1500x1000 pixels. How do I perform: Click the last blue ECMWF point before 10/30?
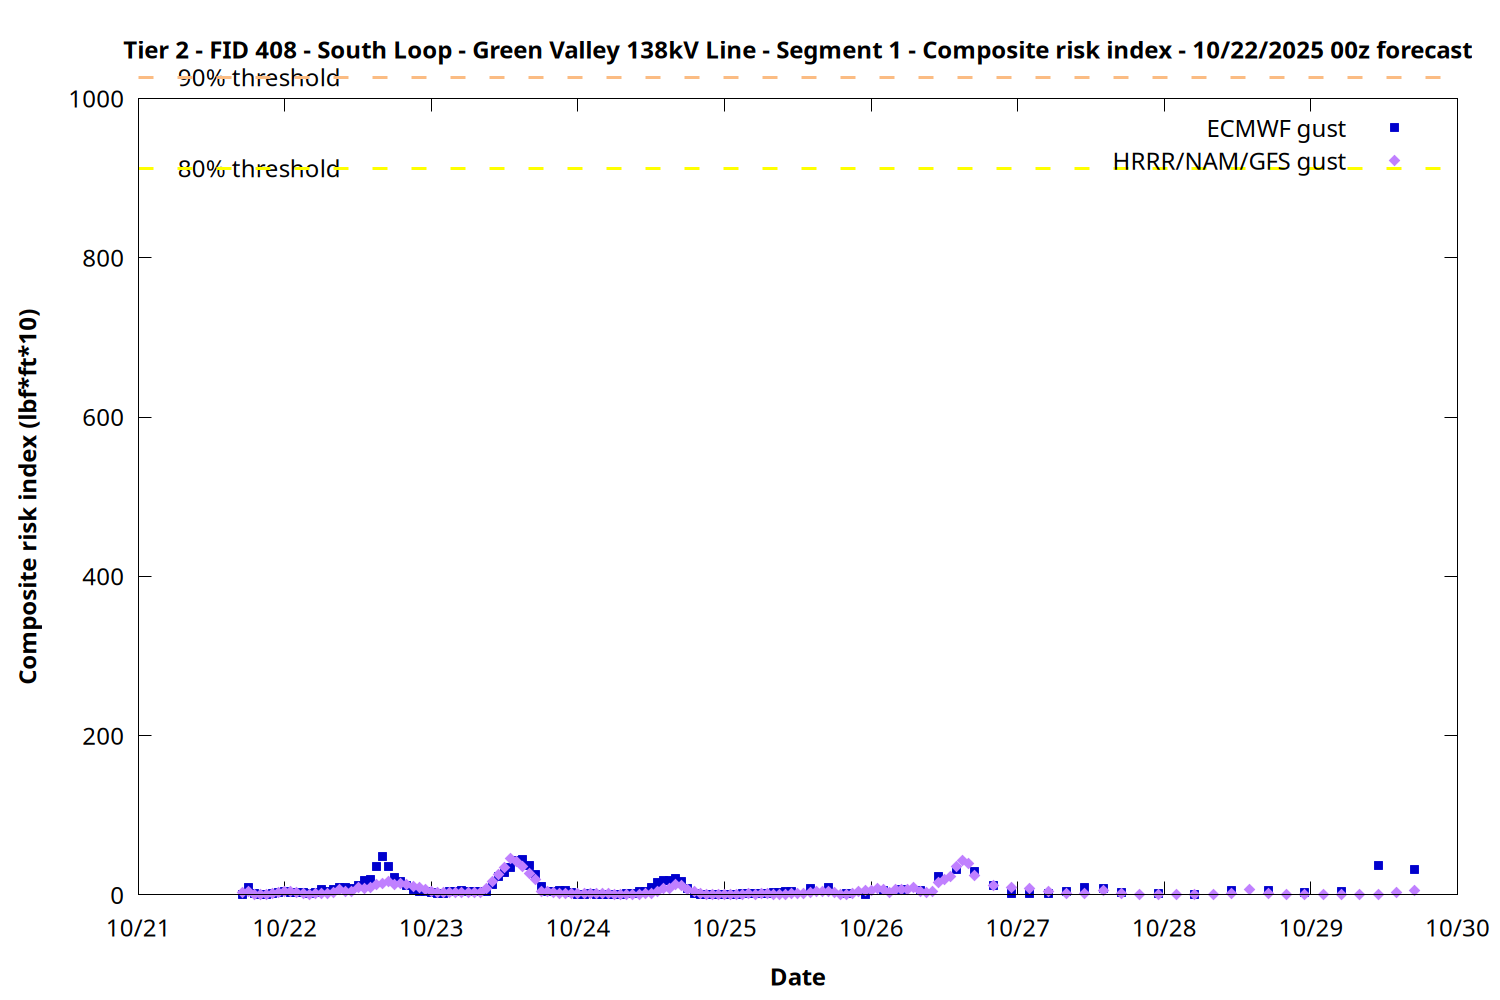(x=1414, y=869)
